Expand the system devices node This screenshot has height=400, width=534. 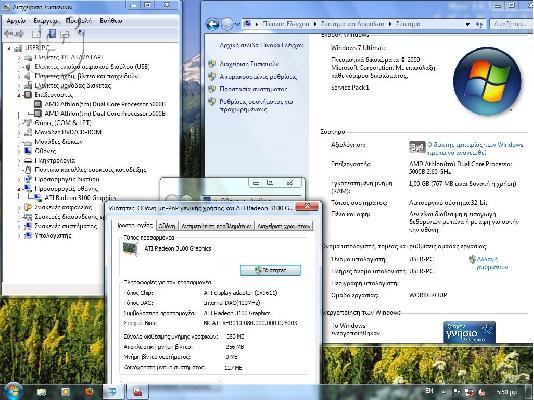tap(19, 226)
